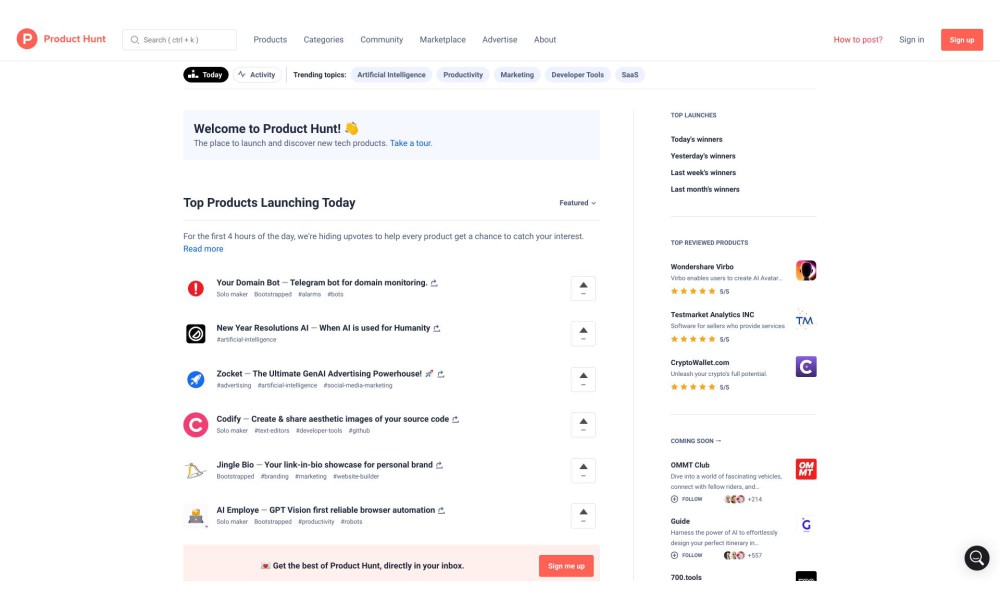
Task: Open the Marketplace menu
Action: pos(443,40)
